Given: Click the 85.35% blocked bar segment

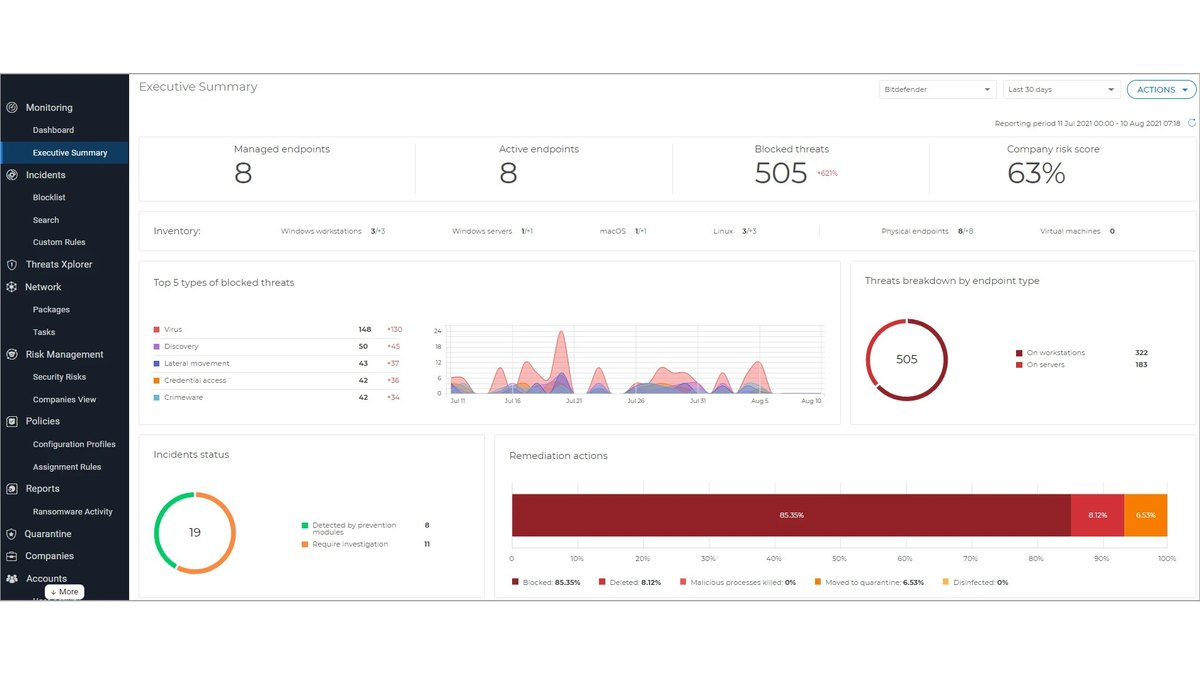Looking at the screenshot, I should point(791,515).
